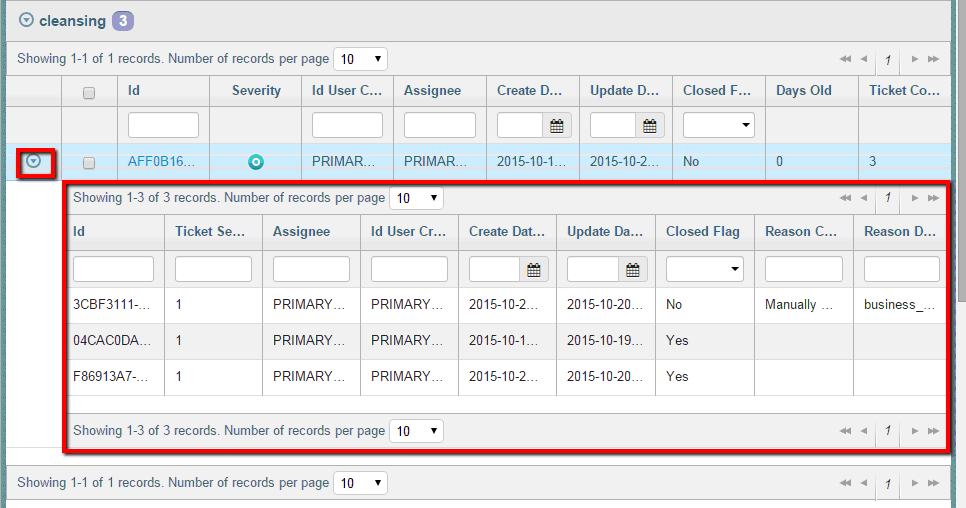Image resolution: width=966 pixels, height=508 pixels.
Task: Toggle the select-all checkbox in header
Action: tap(89, 92)
